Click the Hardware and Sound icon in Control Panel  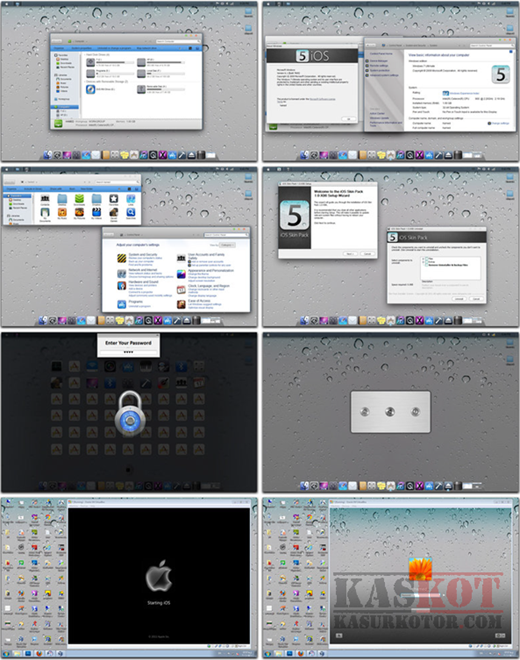tap(122, 286)
